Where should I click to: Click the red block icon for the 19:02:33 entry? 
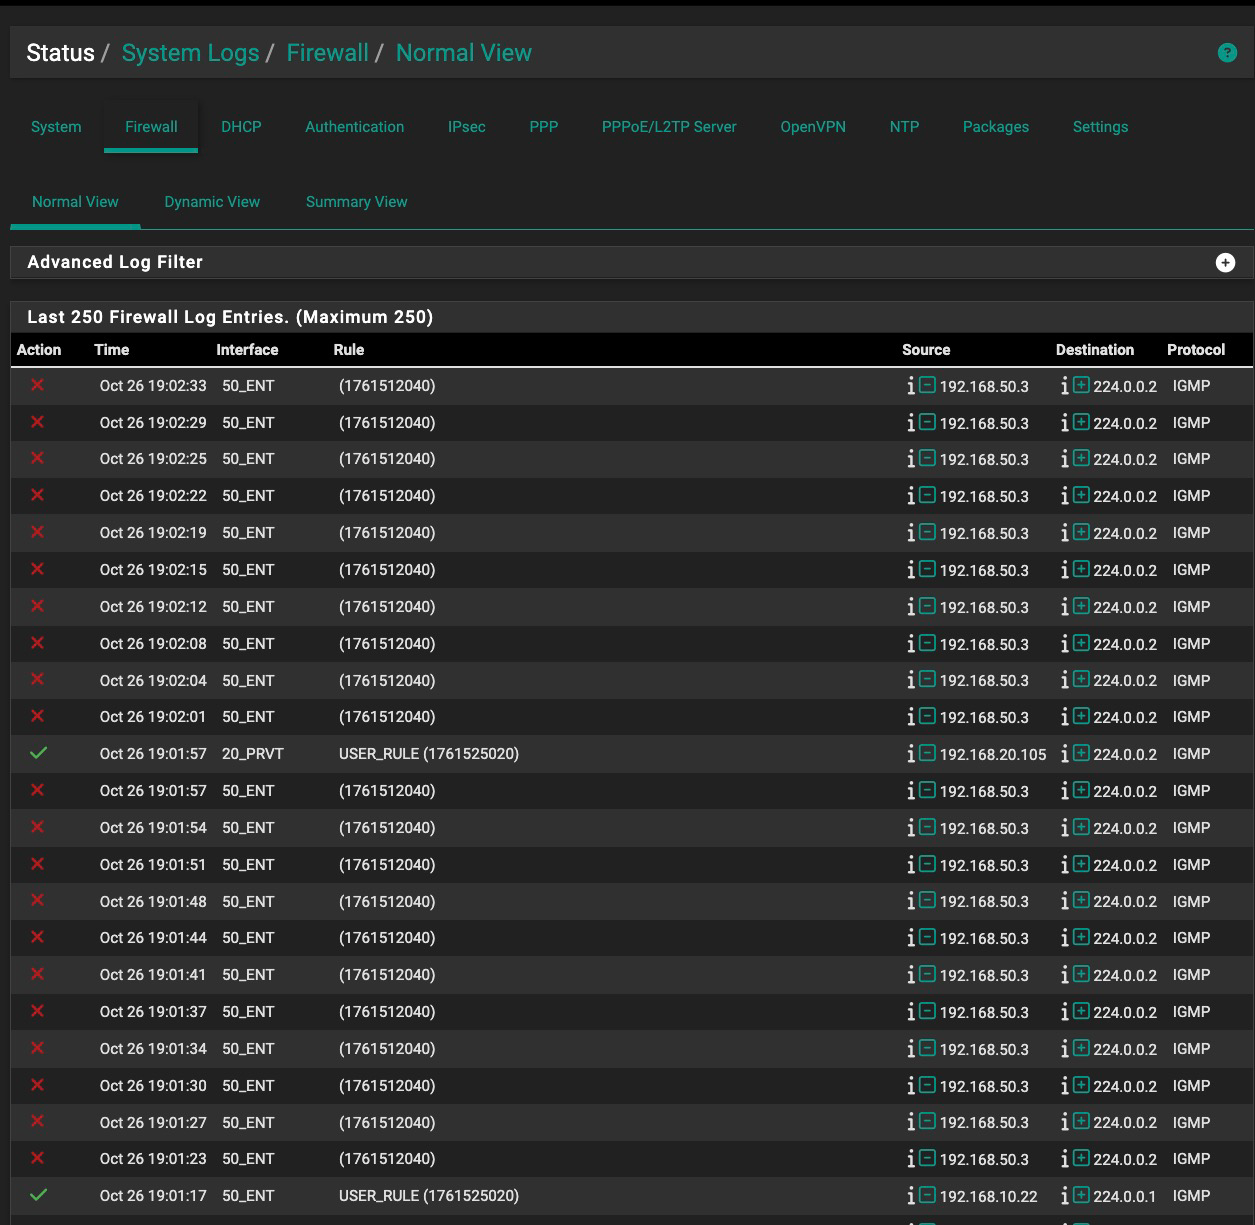[x=38, y=385]
